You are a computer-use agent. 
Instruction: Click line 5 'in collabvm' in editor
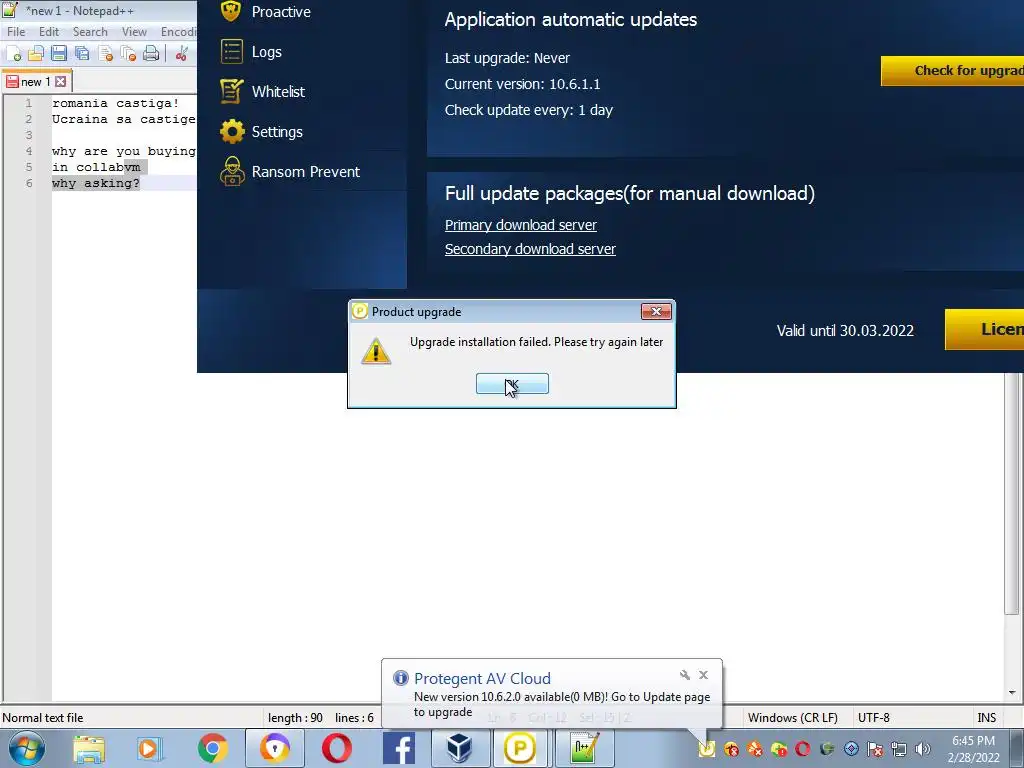coord(96,167)
